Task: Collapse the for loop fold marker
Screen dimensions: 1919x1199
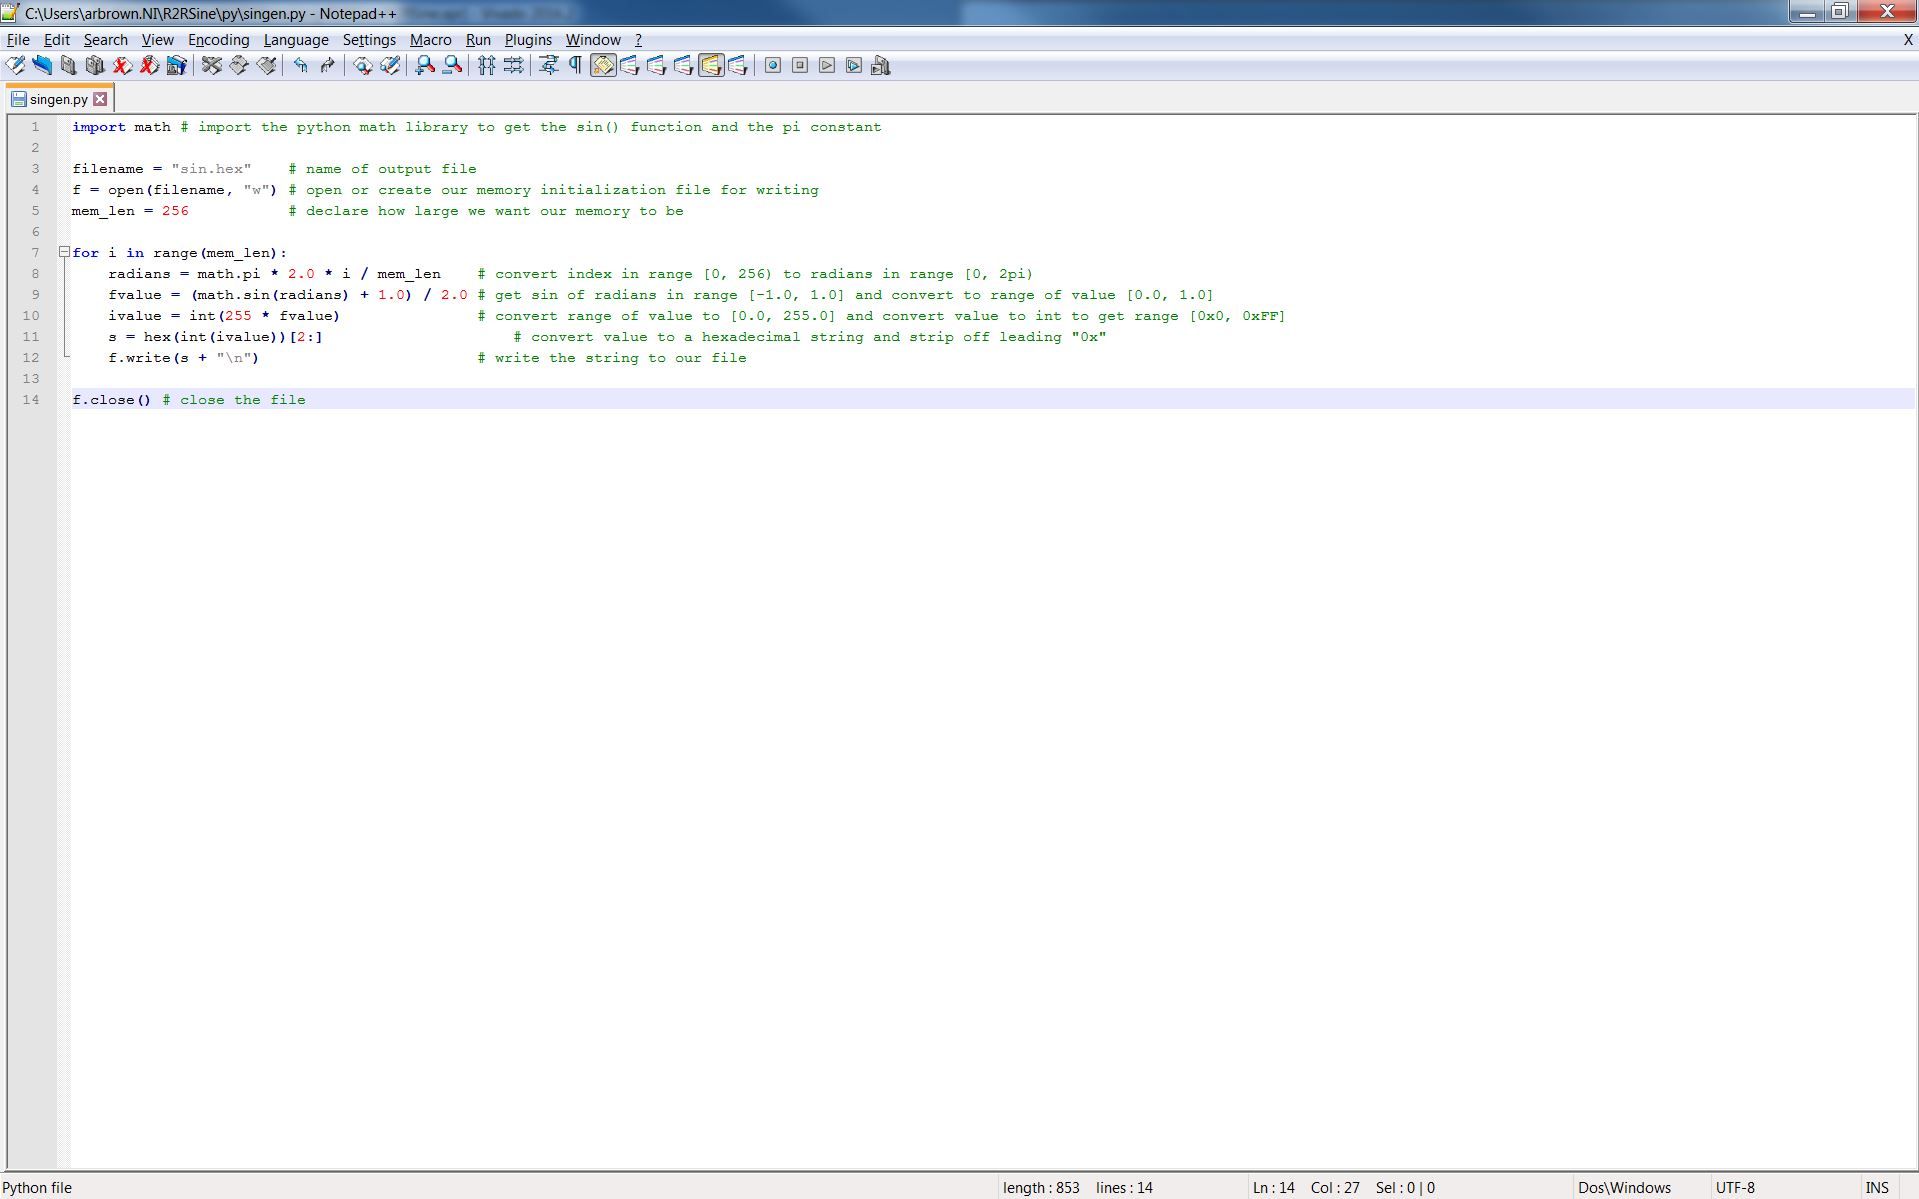Action: [x=64, y=252]
